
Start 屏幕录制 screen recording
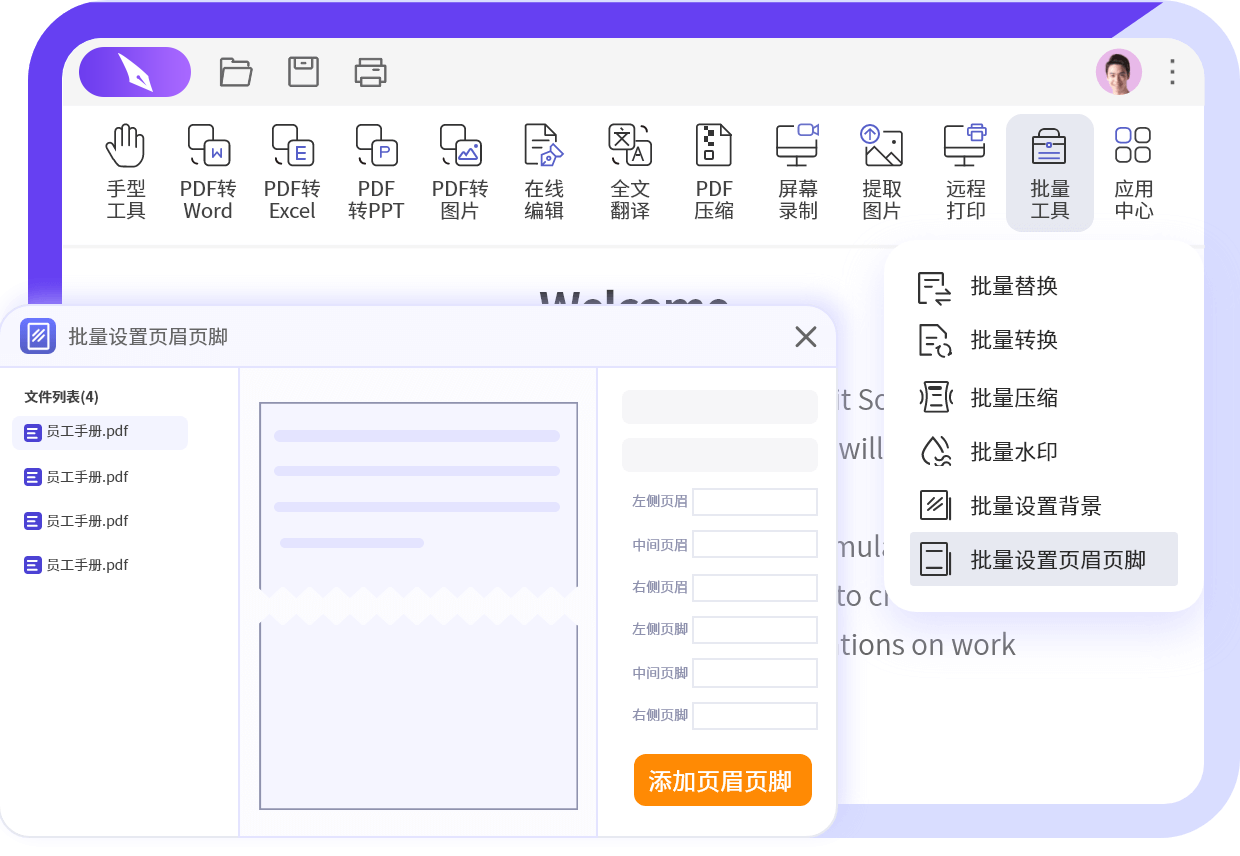tap(798, 172)
